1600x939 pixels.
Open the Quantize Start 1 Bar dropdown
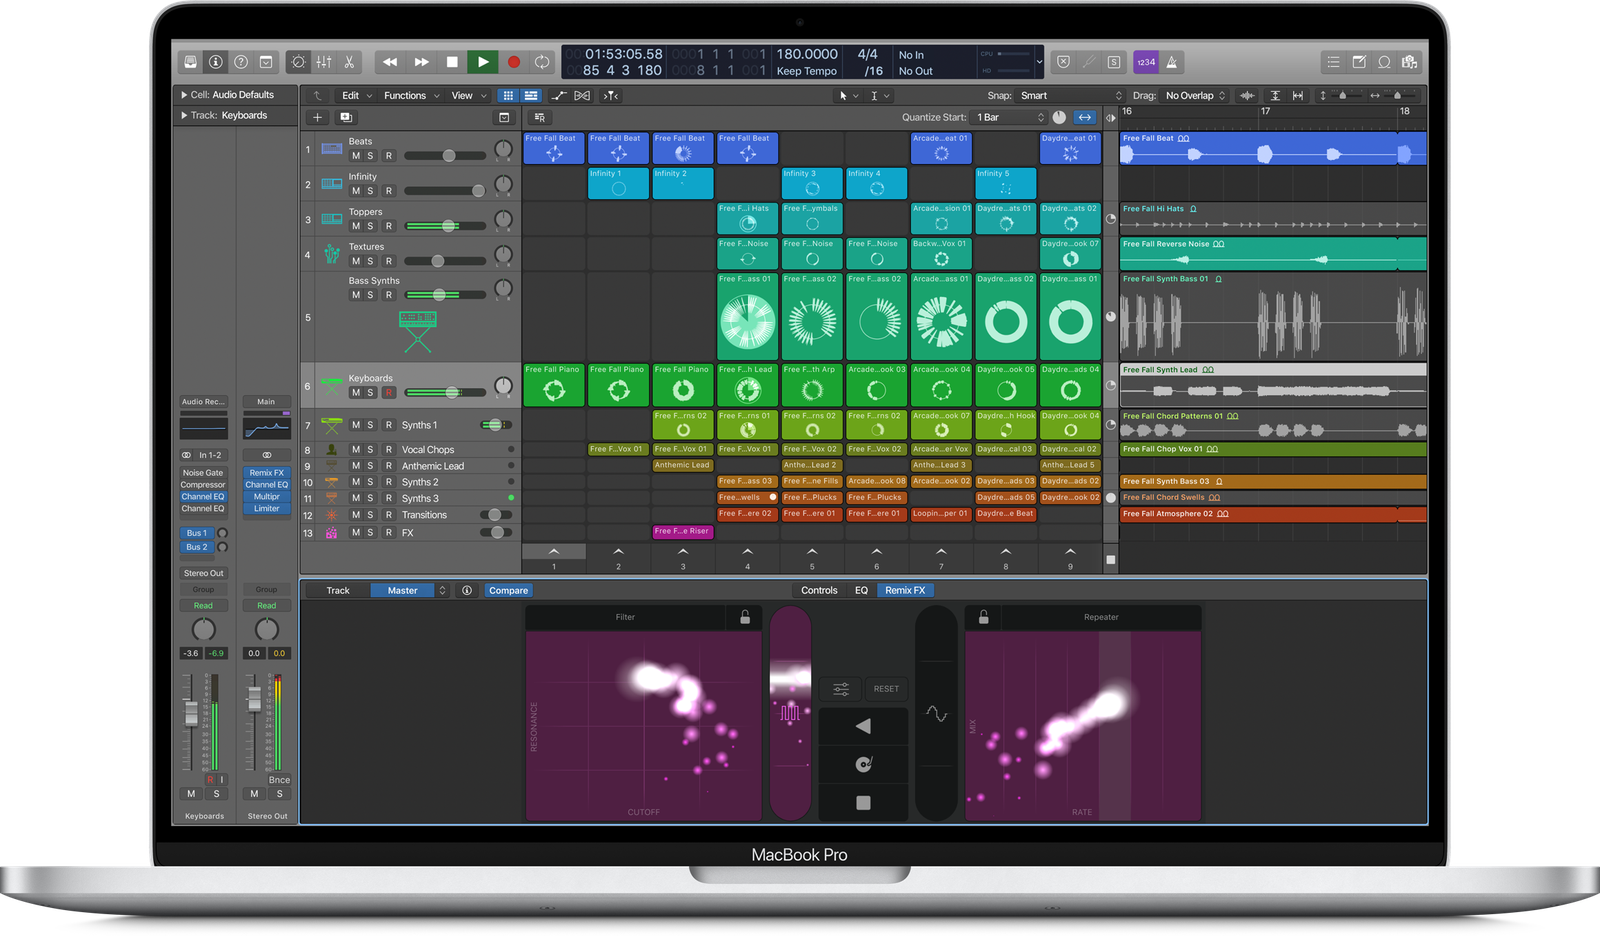[1009, 117]
